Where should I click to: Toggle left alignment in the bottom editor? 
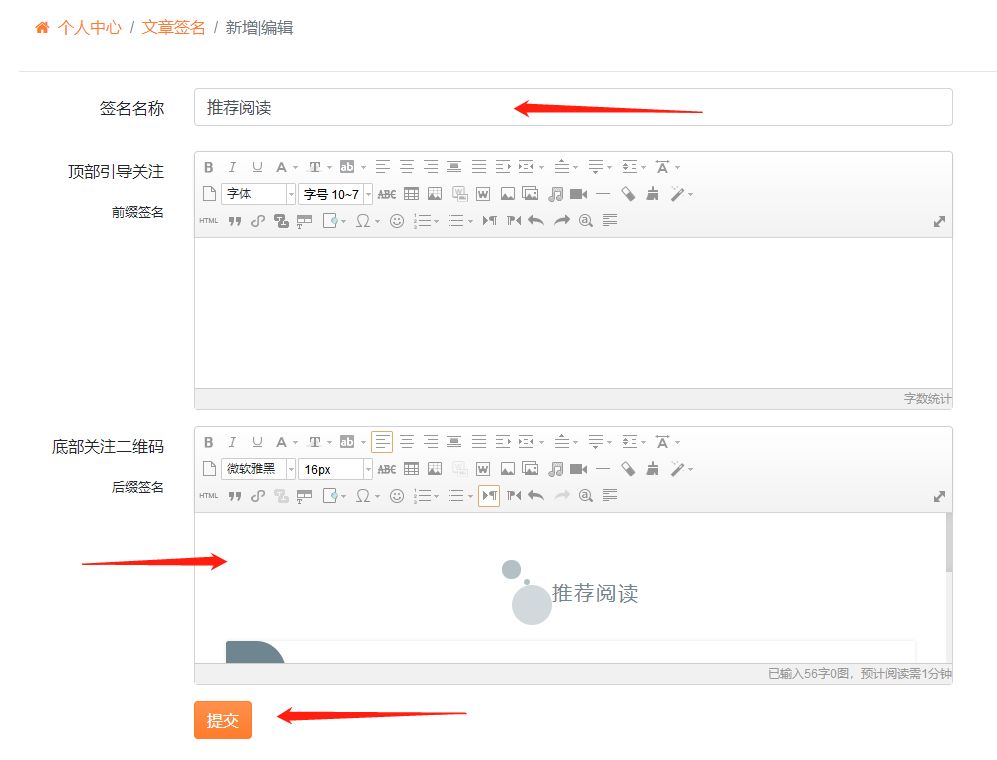coord(382,442)
